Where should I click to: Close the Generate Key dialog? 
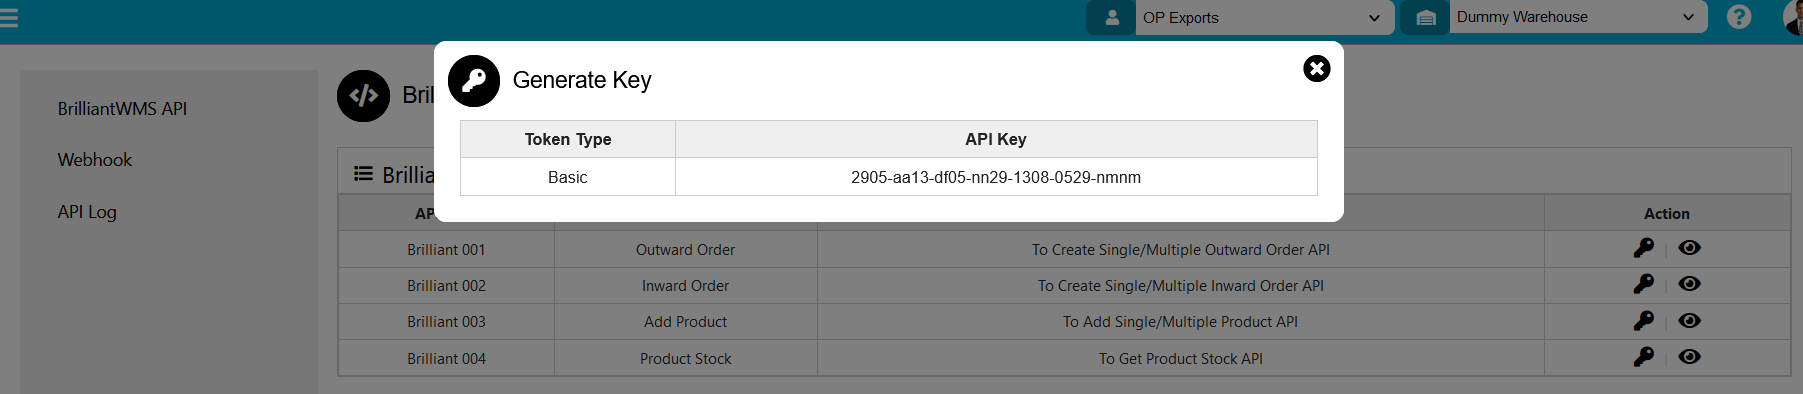pos(1316,68)
